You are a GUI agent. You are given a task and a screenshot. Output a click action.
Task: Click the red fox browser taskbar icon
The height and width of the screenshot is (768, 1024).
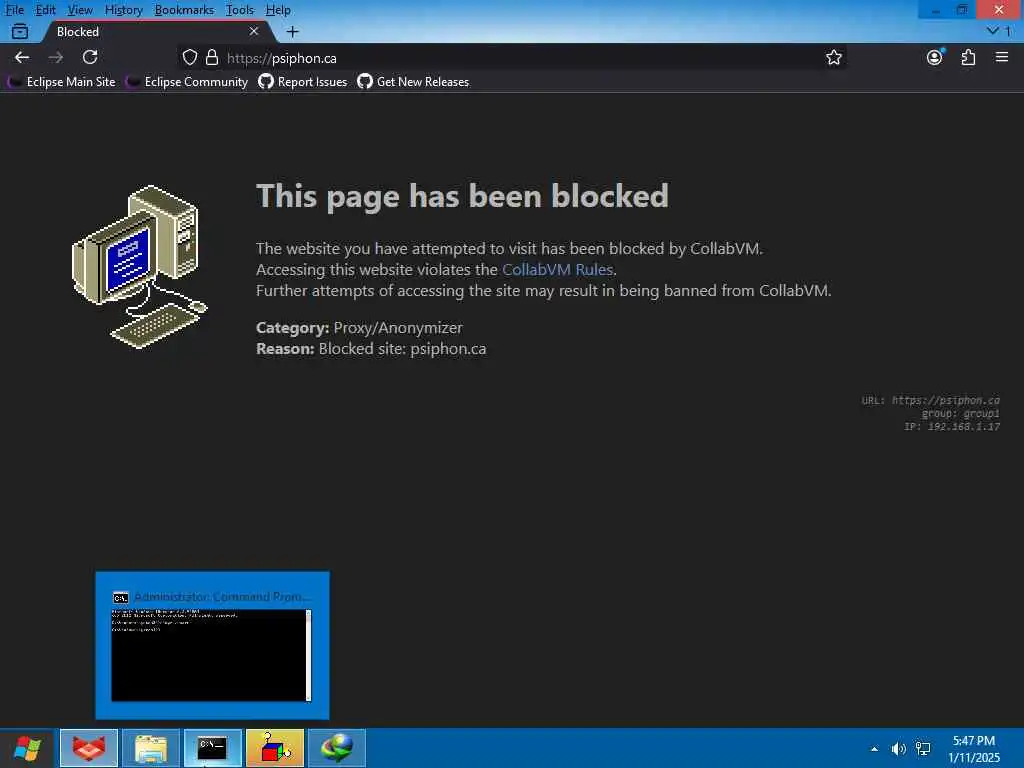pyautogui.click(x=89, y=748)
